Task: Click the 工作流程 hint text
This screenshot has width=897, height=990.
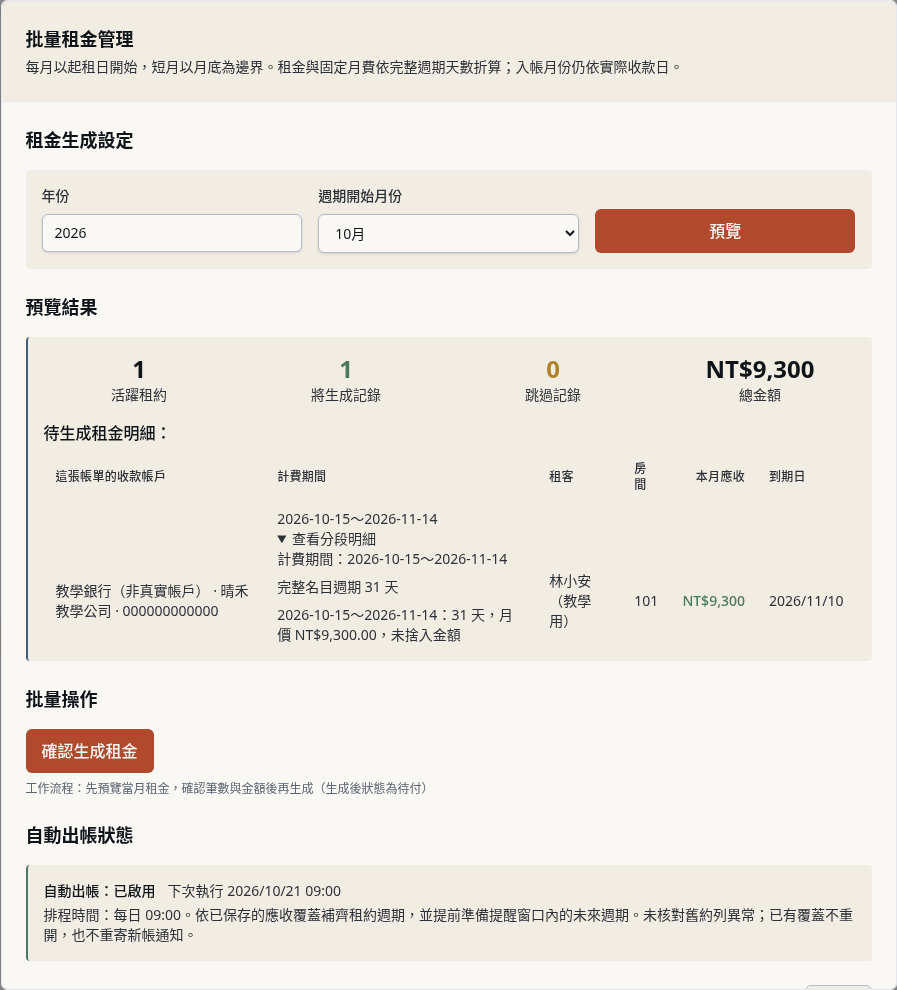Action: click(229, 788)
